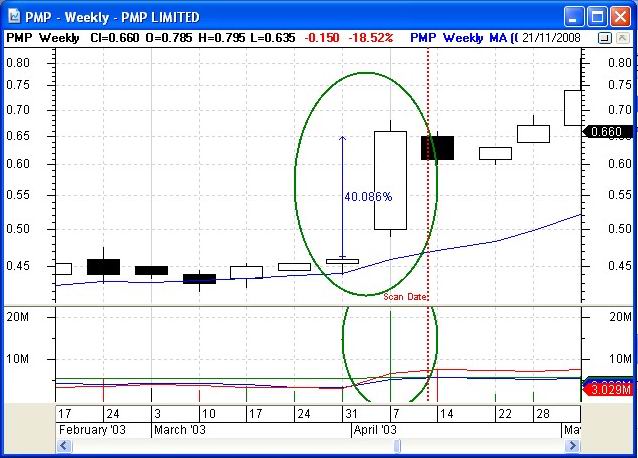The width and height of the screenshot is (638, 458).
Task: Click the 'H=0.795' high value
Action: pos(222,38)
